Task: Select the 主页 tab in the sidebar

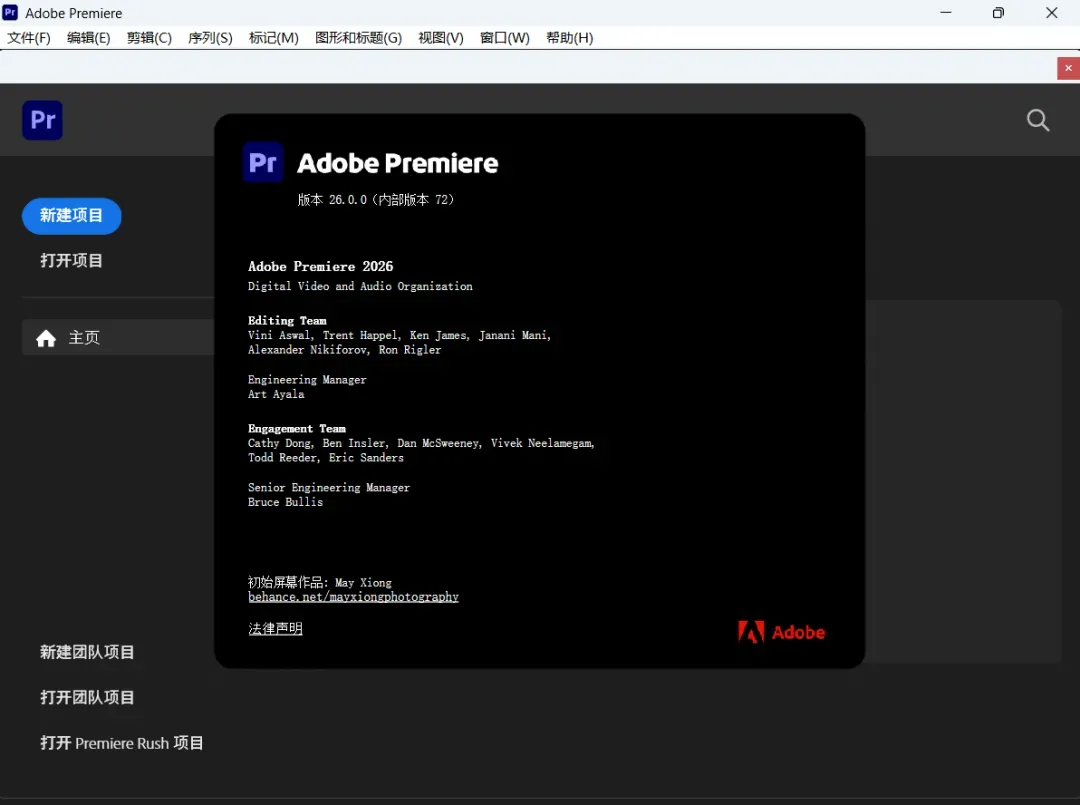Action: coord(118,337)
